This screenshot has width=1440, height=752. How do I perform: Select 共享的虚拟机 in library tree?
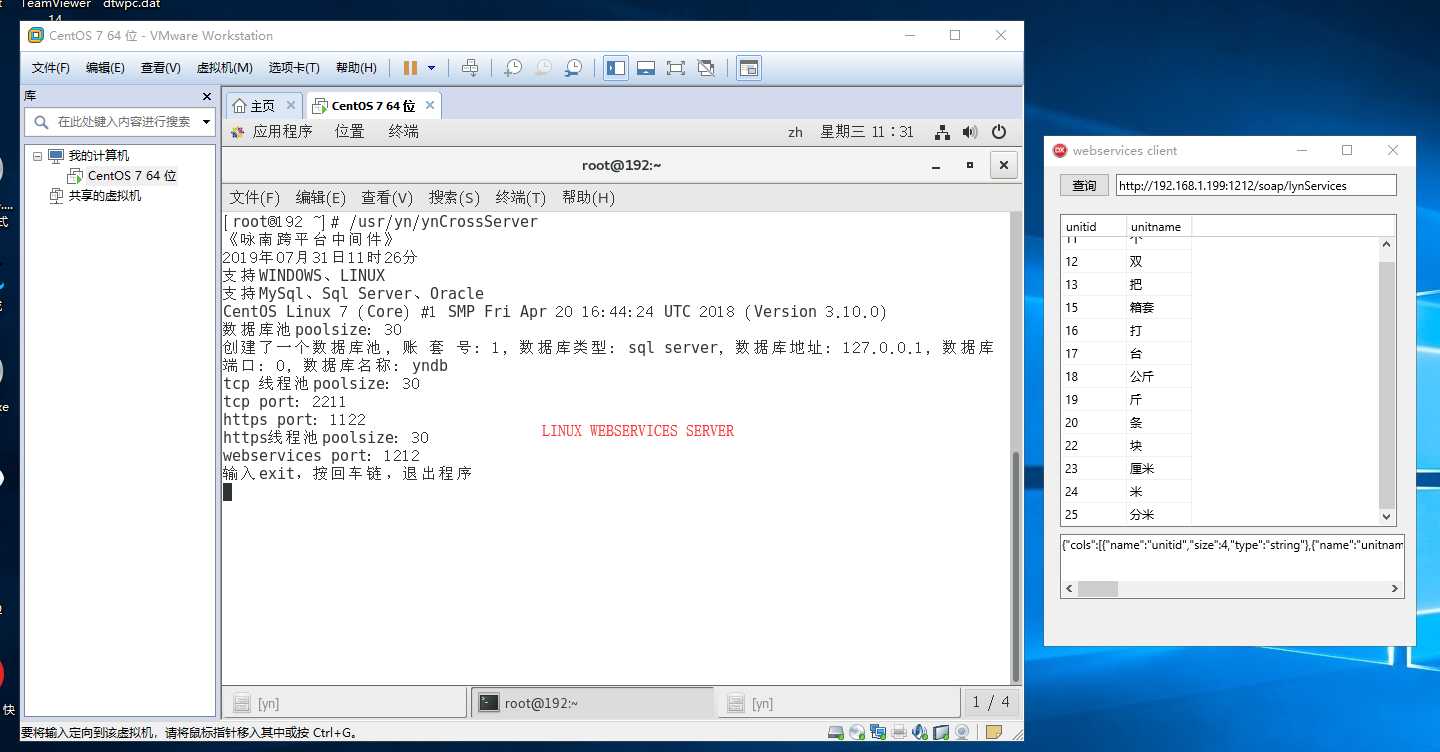[x=95, y=196]
